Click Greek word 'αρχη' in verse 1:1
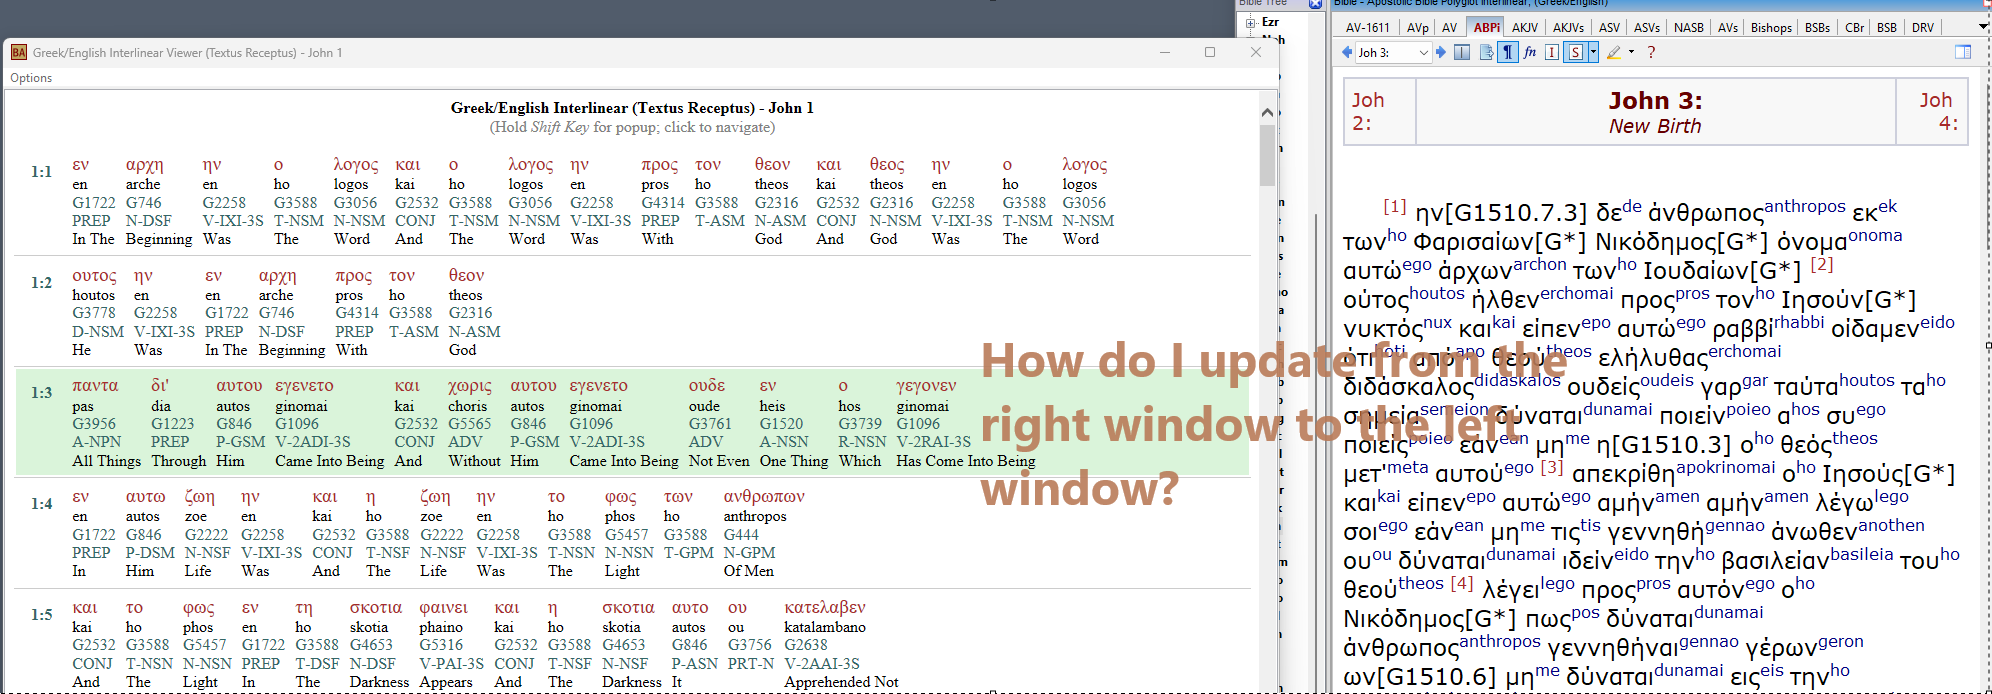1992x694 pixels. pyautogui.click(x=145, y=165)
